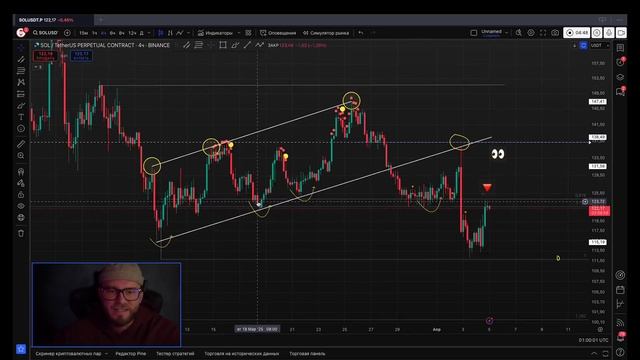Viewport: 640px width, 360px height.
Task: Remove drawings with trash icon
Action: 21,233
